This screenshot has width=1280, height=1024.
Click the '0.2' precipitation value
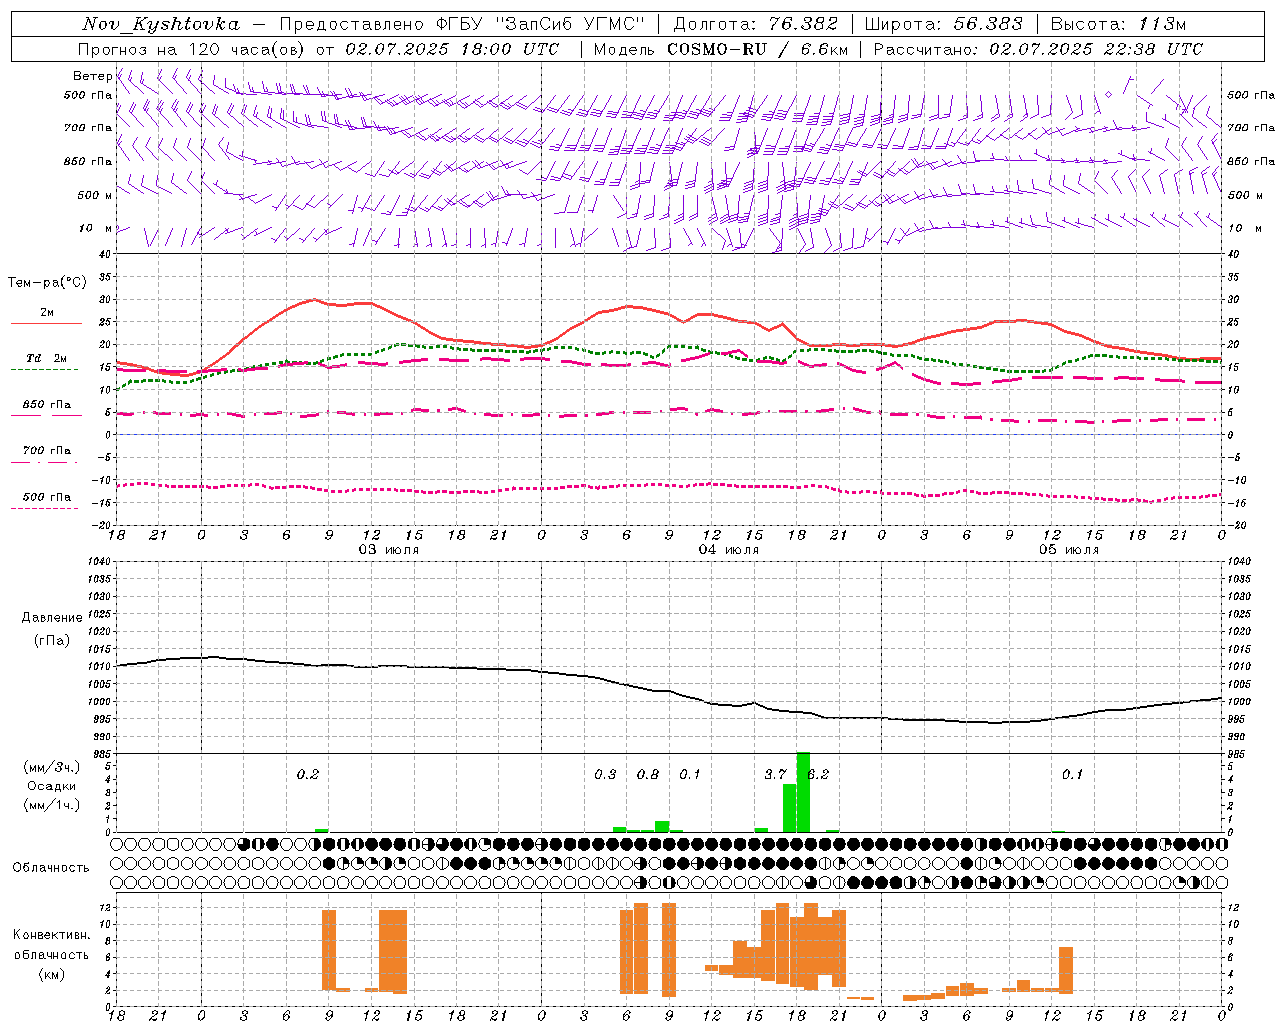308,775
